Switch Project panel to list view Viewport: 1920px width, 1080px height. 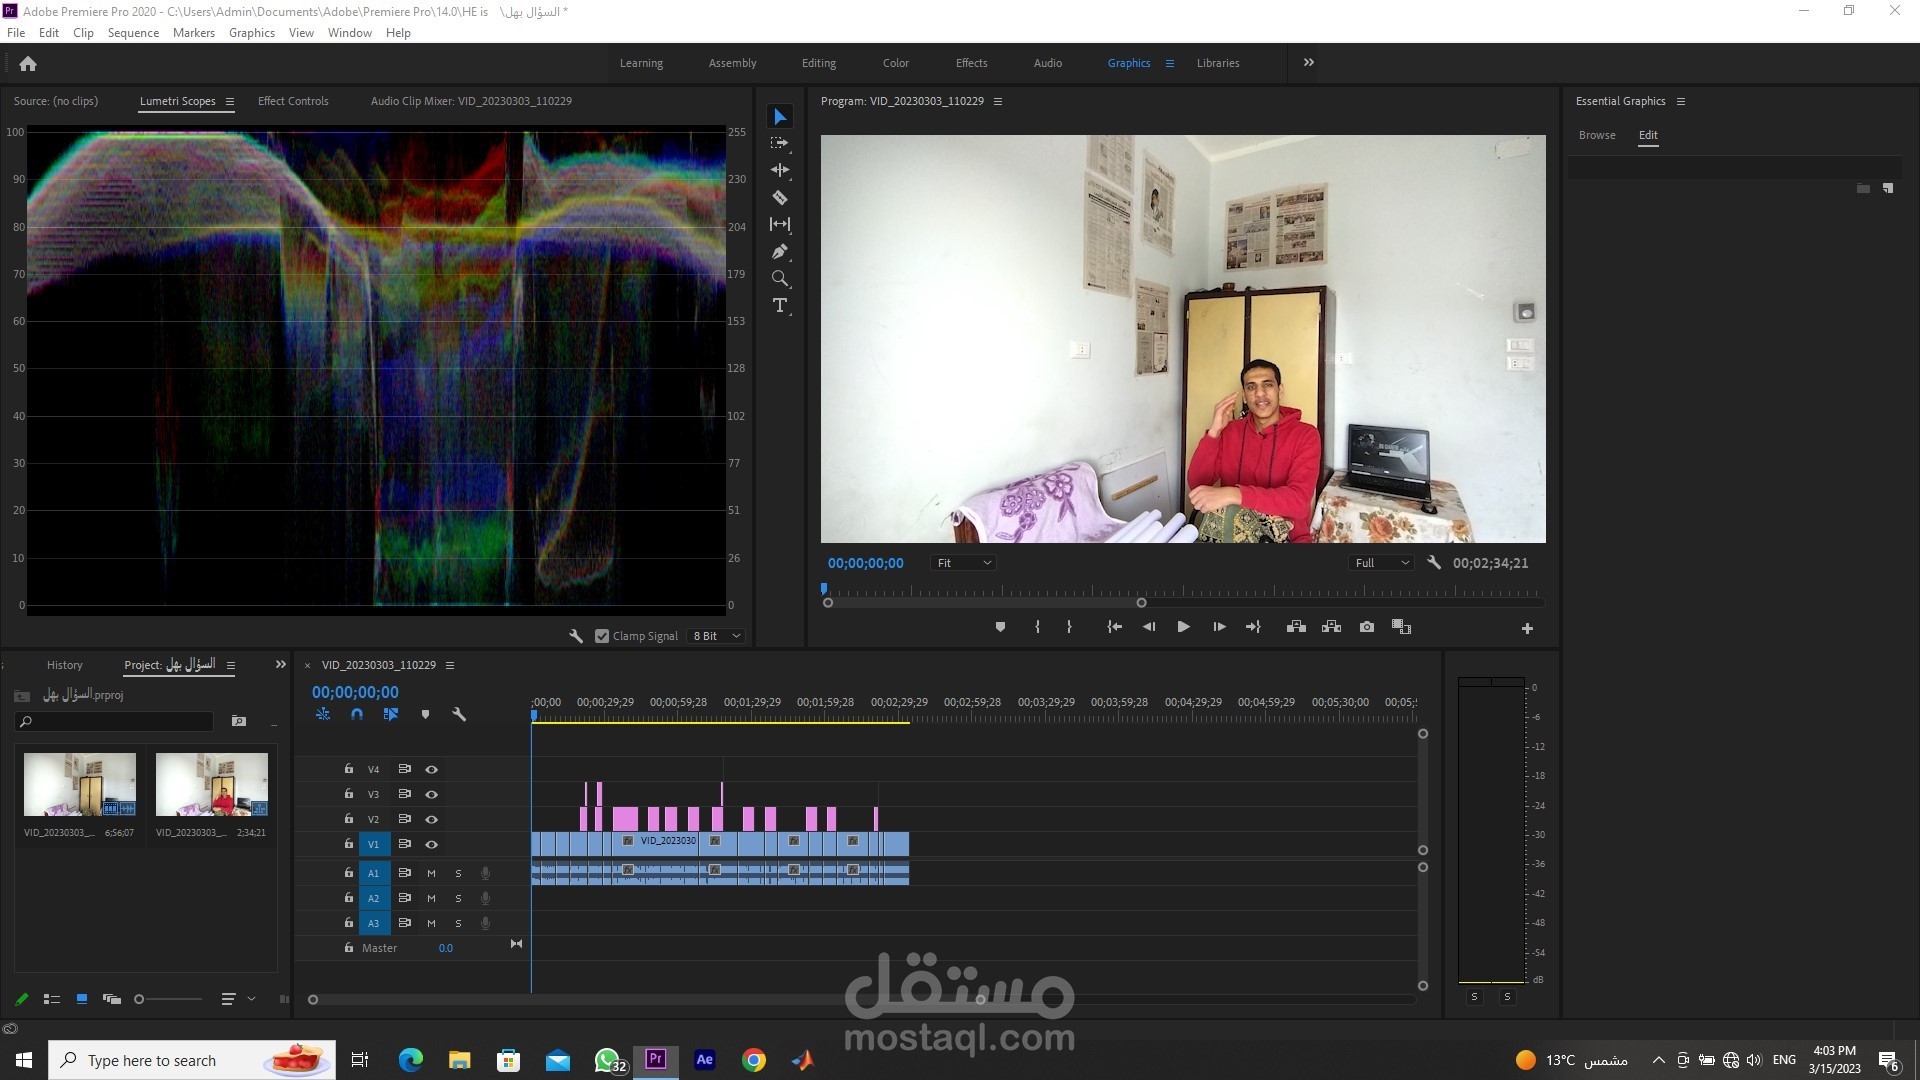click(x=52, y=999)
